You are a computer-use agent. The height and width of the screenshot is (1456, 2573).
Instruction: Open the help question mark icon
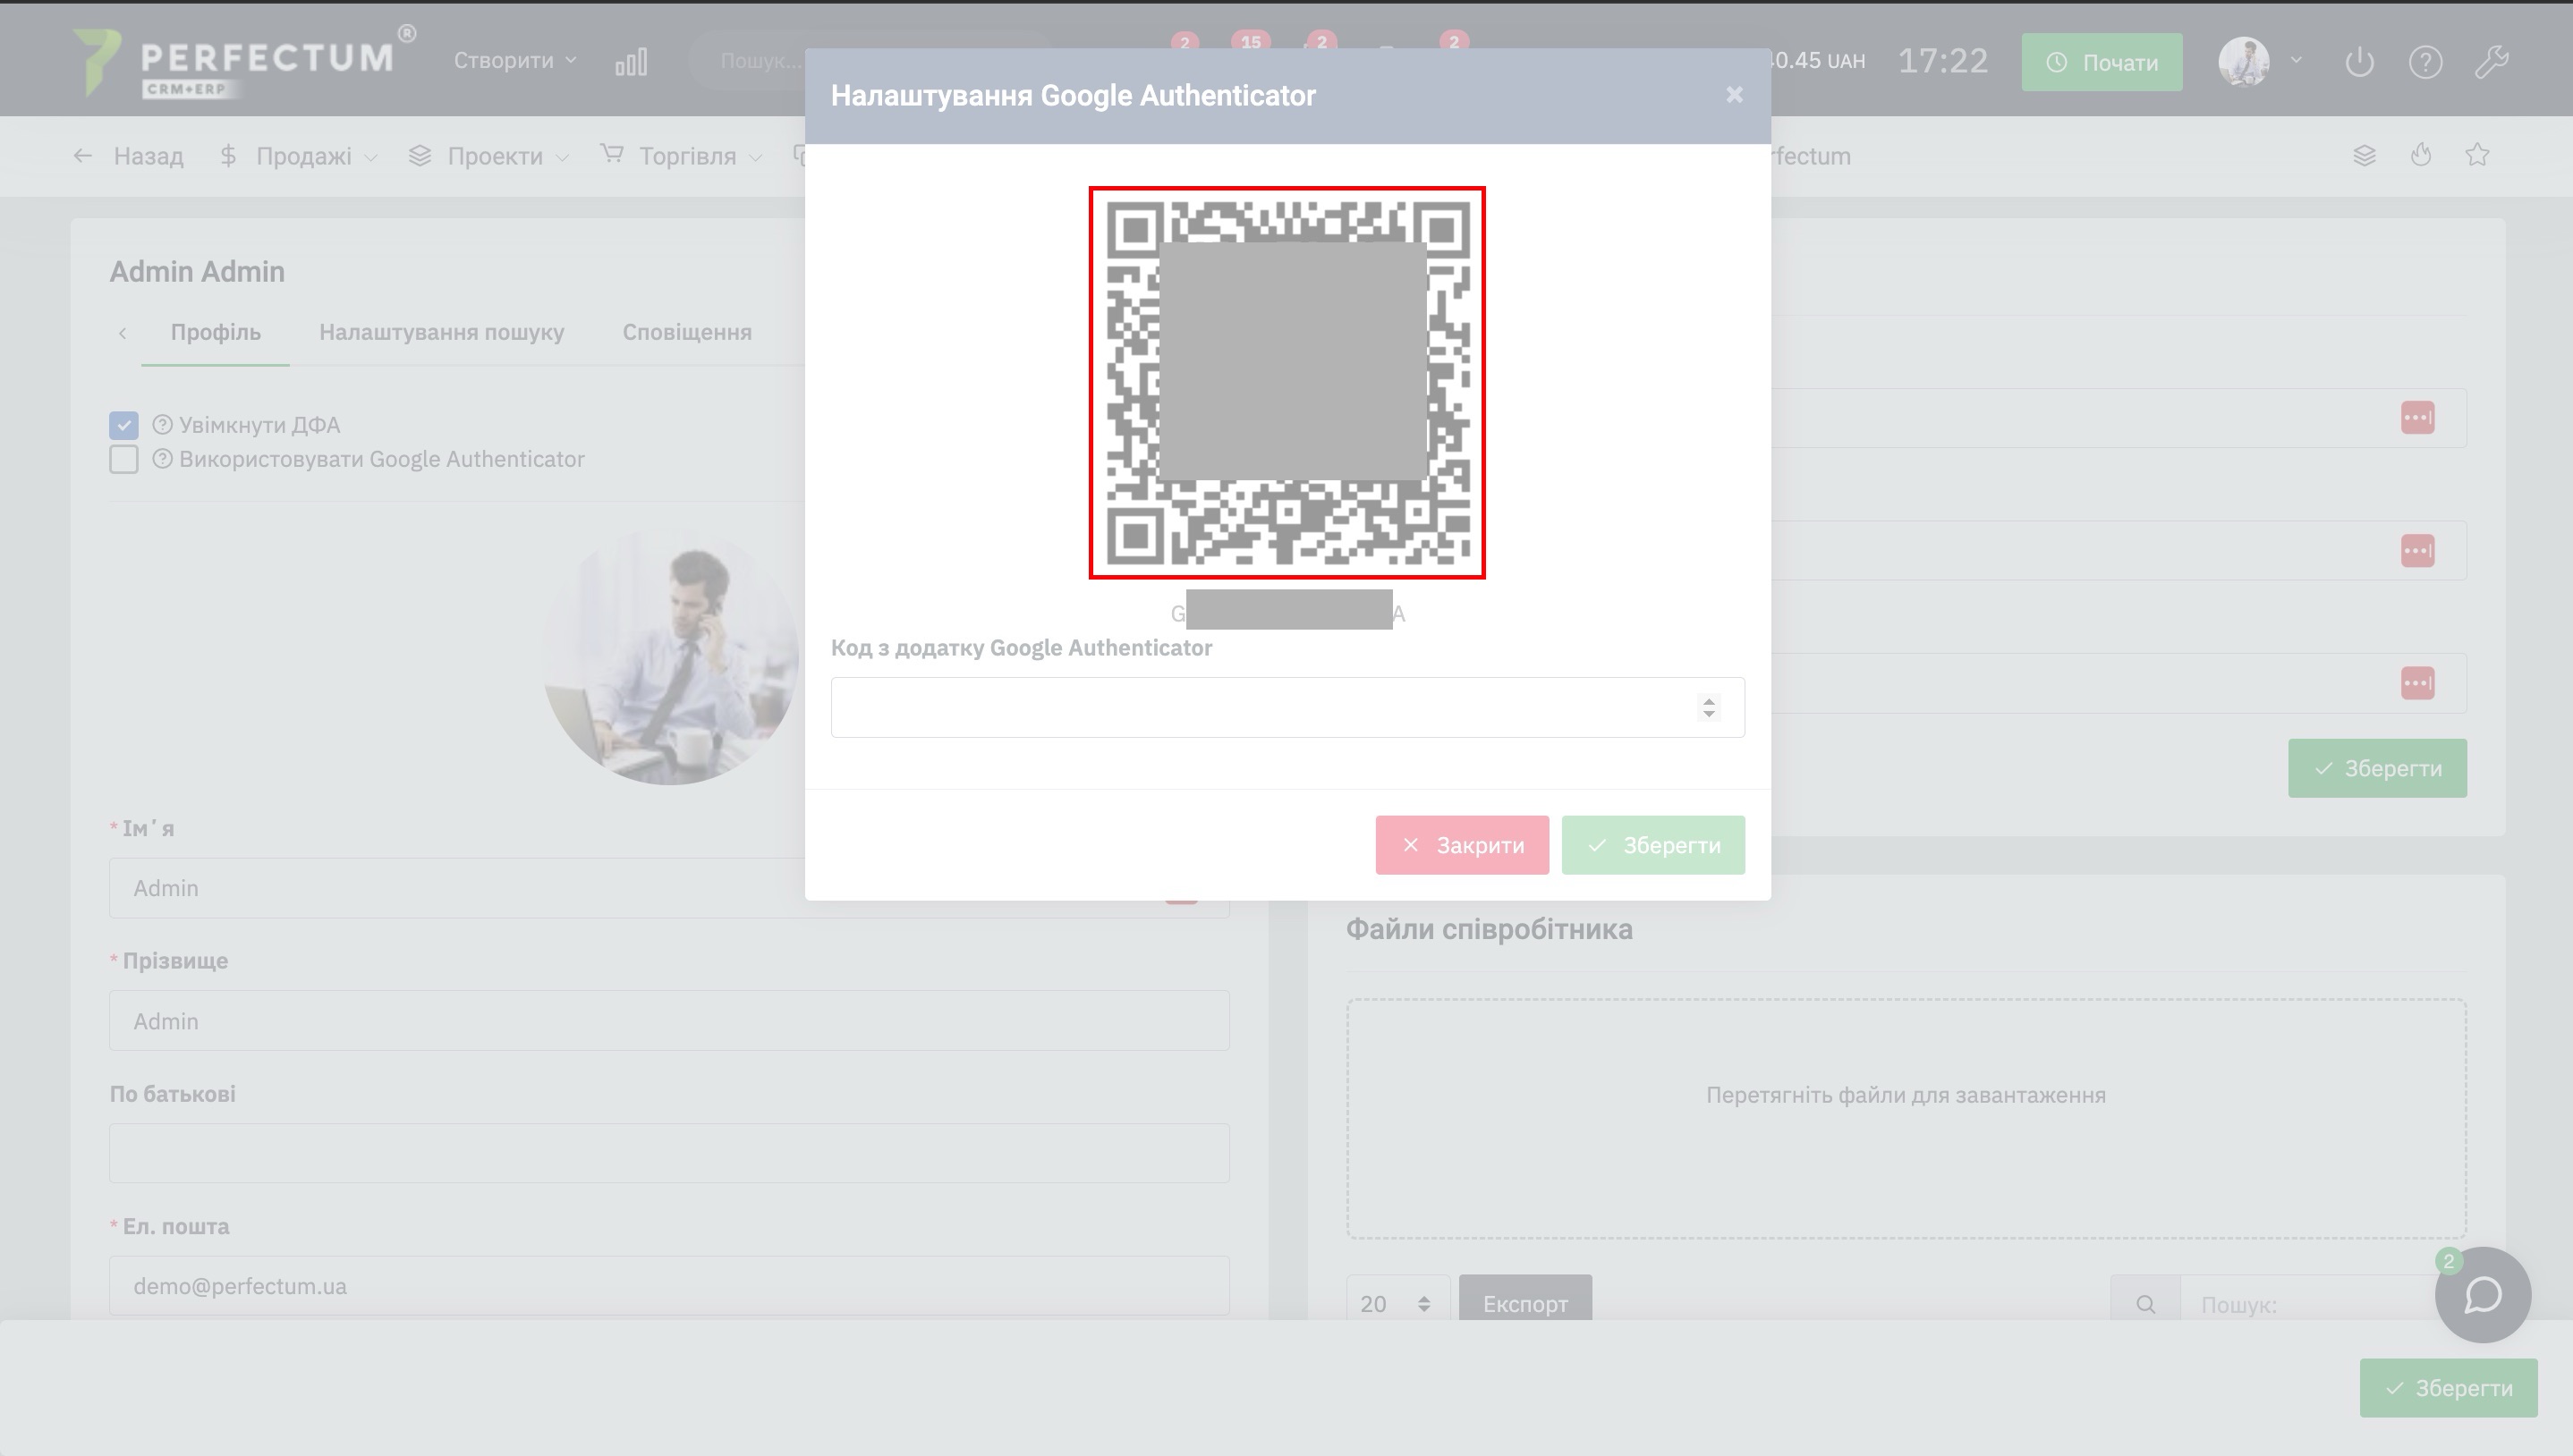tap(2425, 62)
